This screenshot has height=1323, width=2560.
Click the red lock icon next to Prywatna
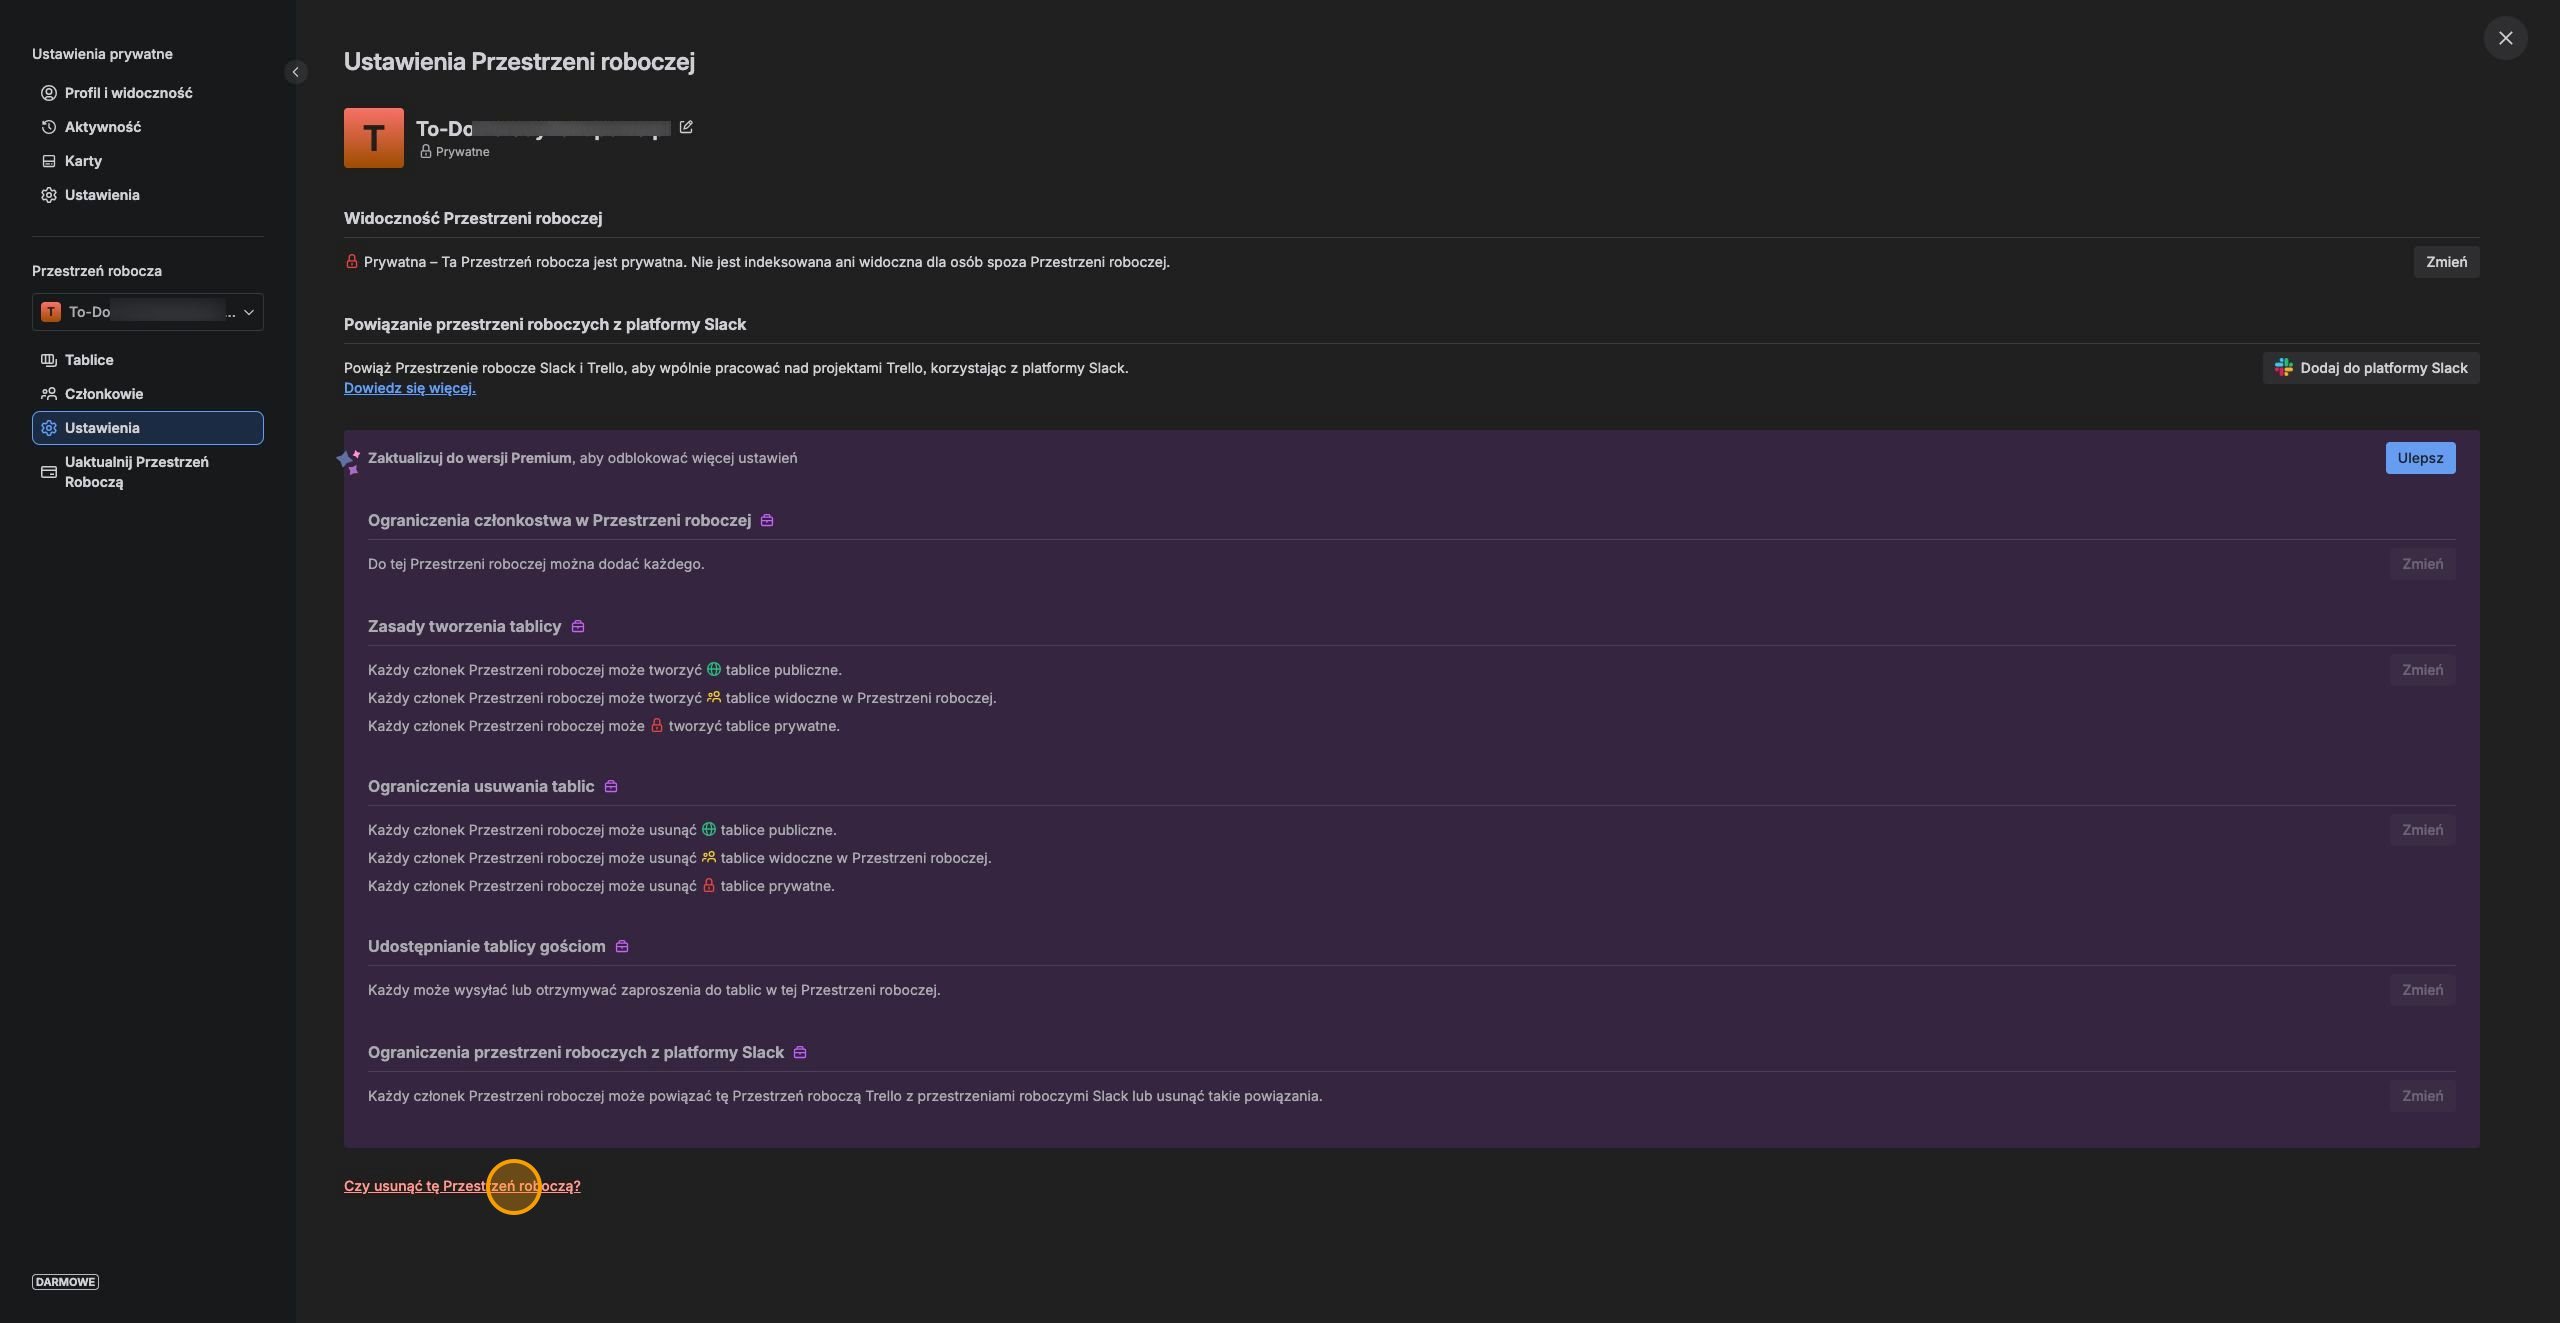[x=352, y=262]
